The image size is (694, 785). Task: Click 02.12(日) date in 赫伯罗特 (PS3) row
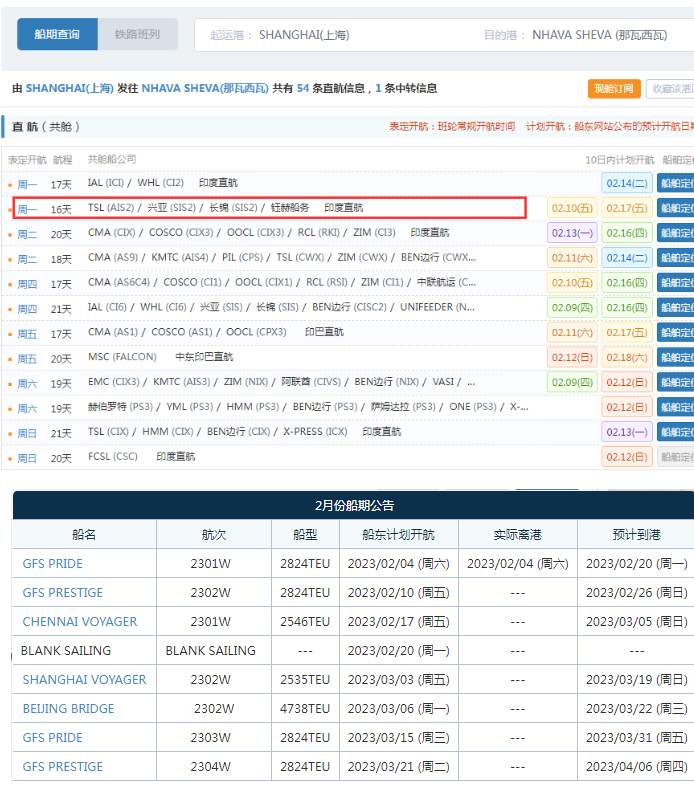click(627, 407)
